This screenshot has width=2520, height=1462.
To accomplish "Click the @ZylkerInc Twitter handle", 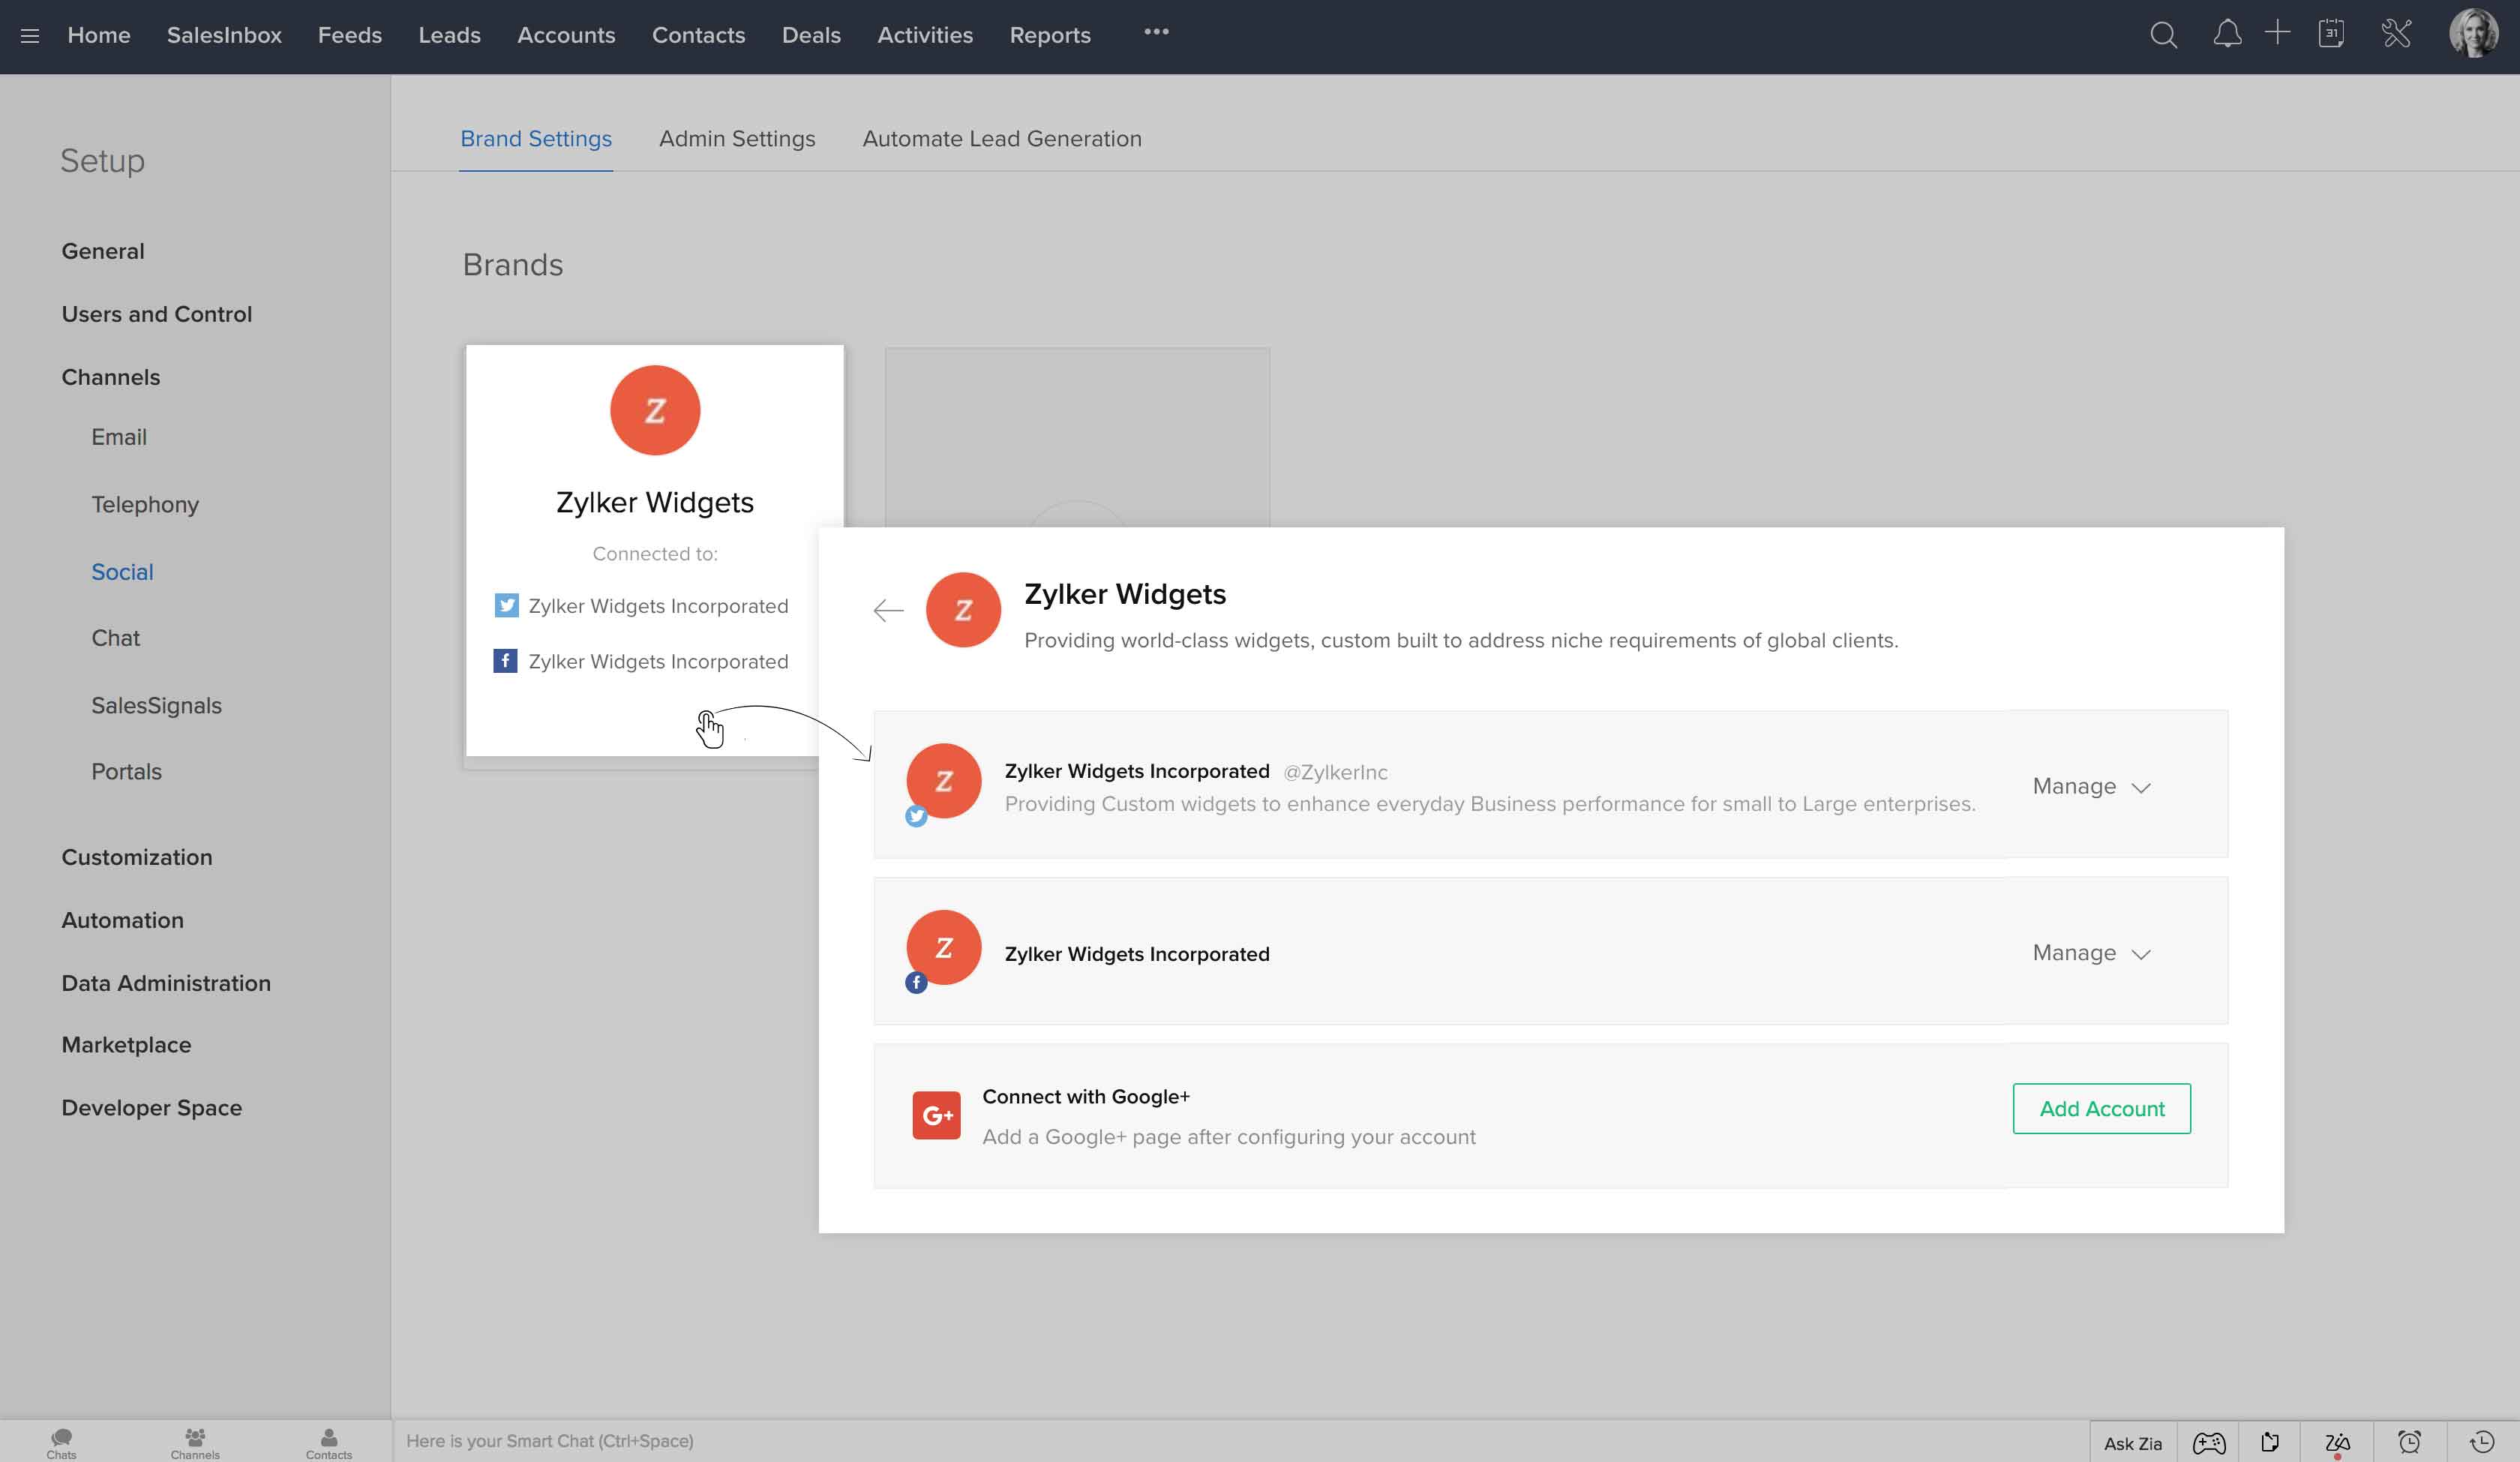I will click(x=1335, y=772).
